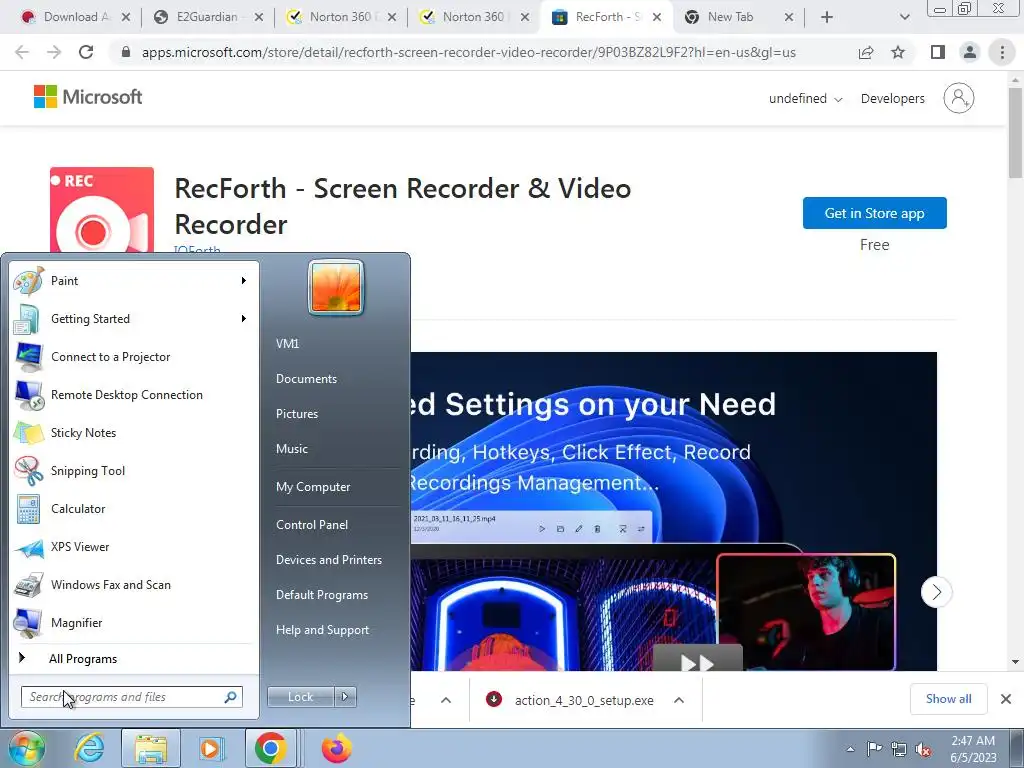Switch to the E2Guardian tab
This screenshot has height=768, width=1024.
208,17
